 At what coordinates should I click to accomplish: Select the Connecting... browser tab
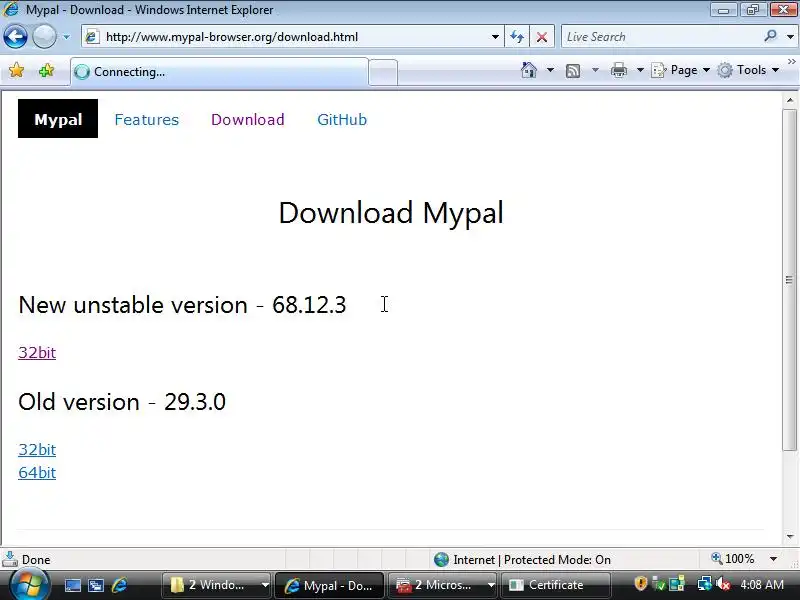(219, 72)
